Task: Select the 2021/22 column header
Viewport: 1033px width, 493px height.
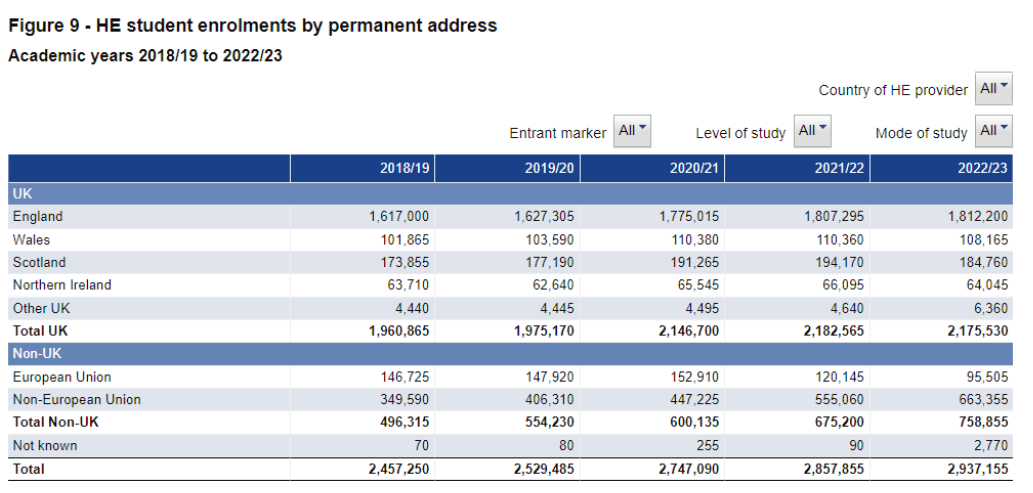Action: 839,169
